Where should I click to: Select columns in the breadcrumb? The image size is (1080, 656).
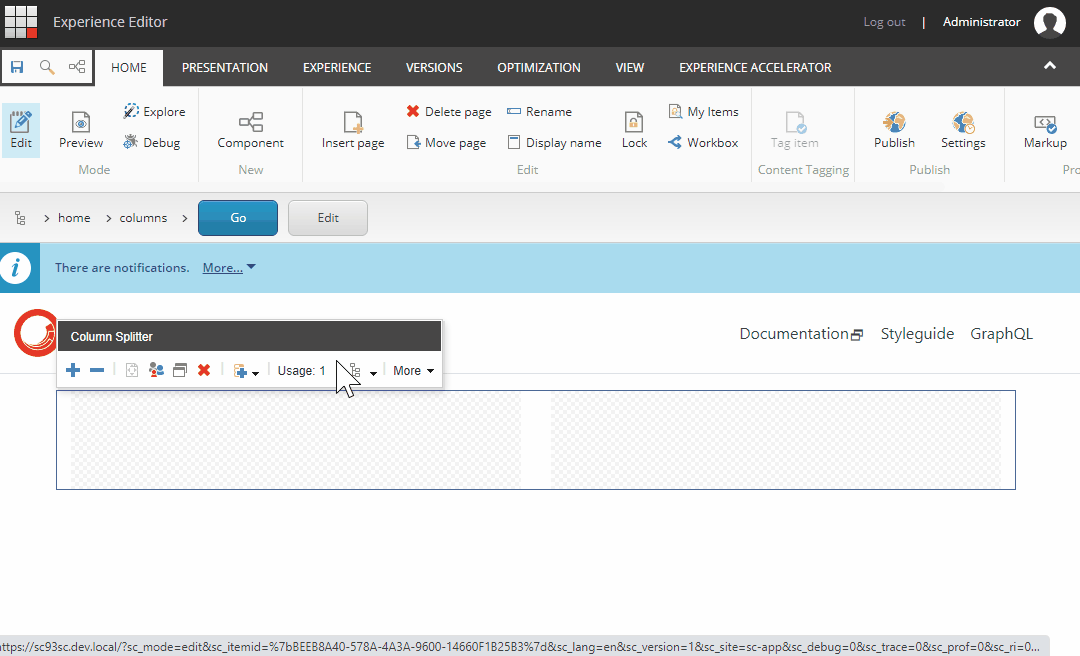(143, 218)
